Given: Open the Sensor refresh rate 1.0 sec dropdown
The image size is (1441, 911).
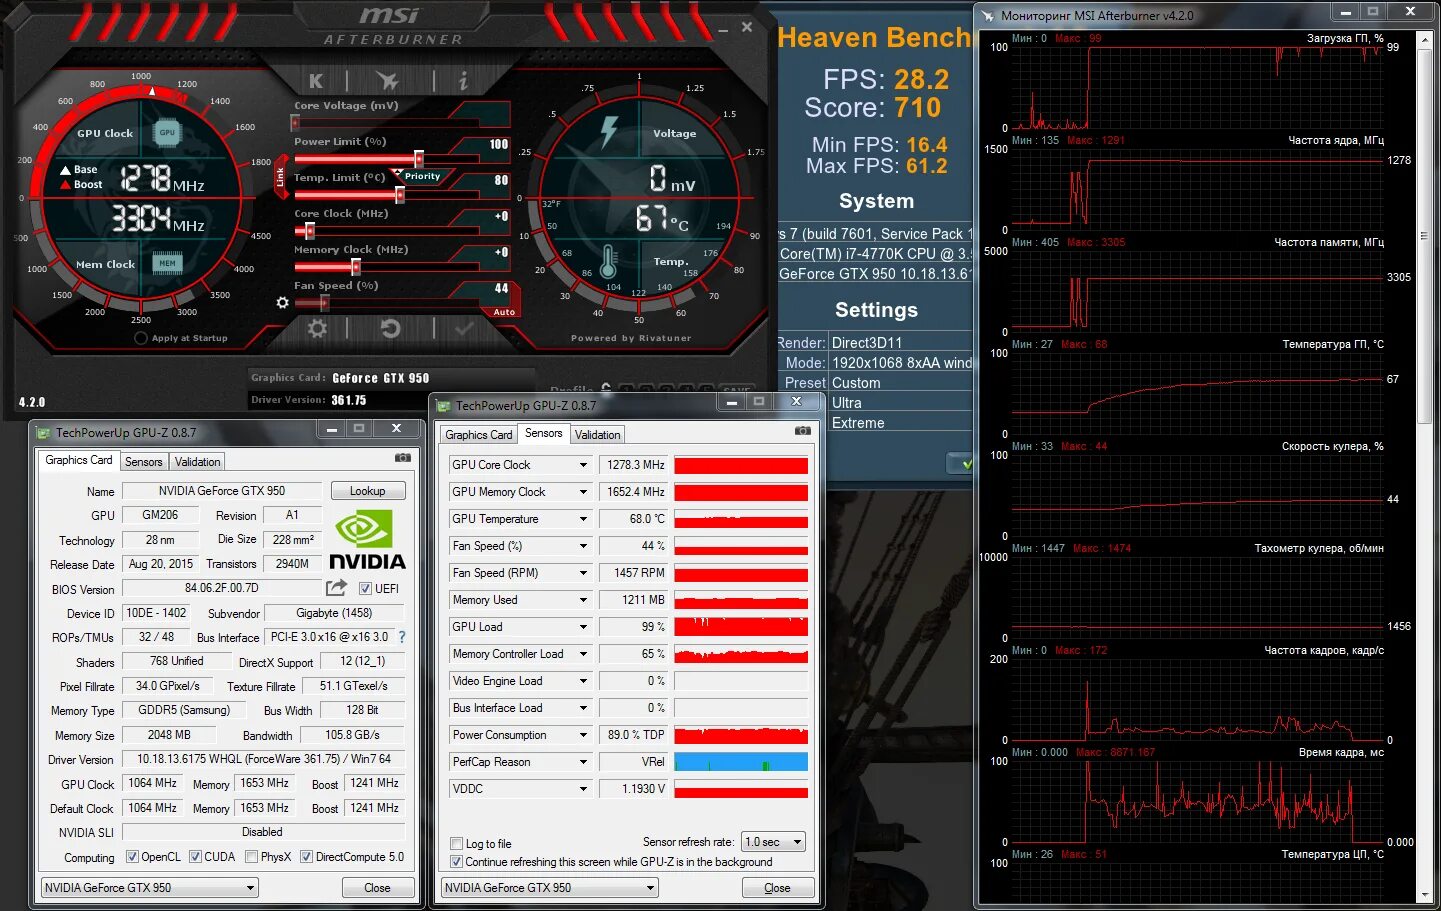Looking at the screenshot, I should click(773, 842).
